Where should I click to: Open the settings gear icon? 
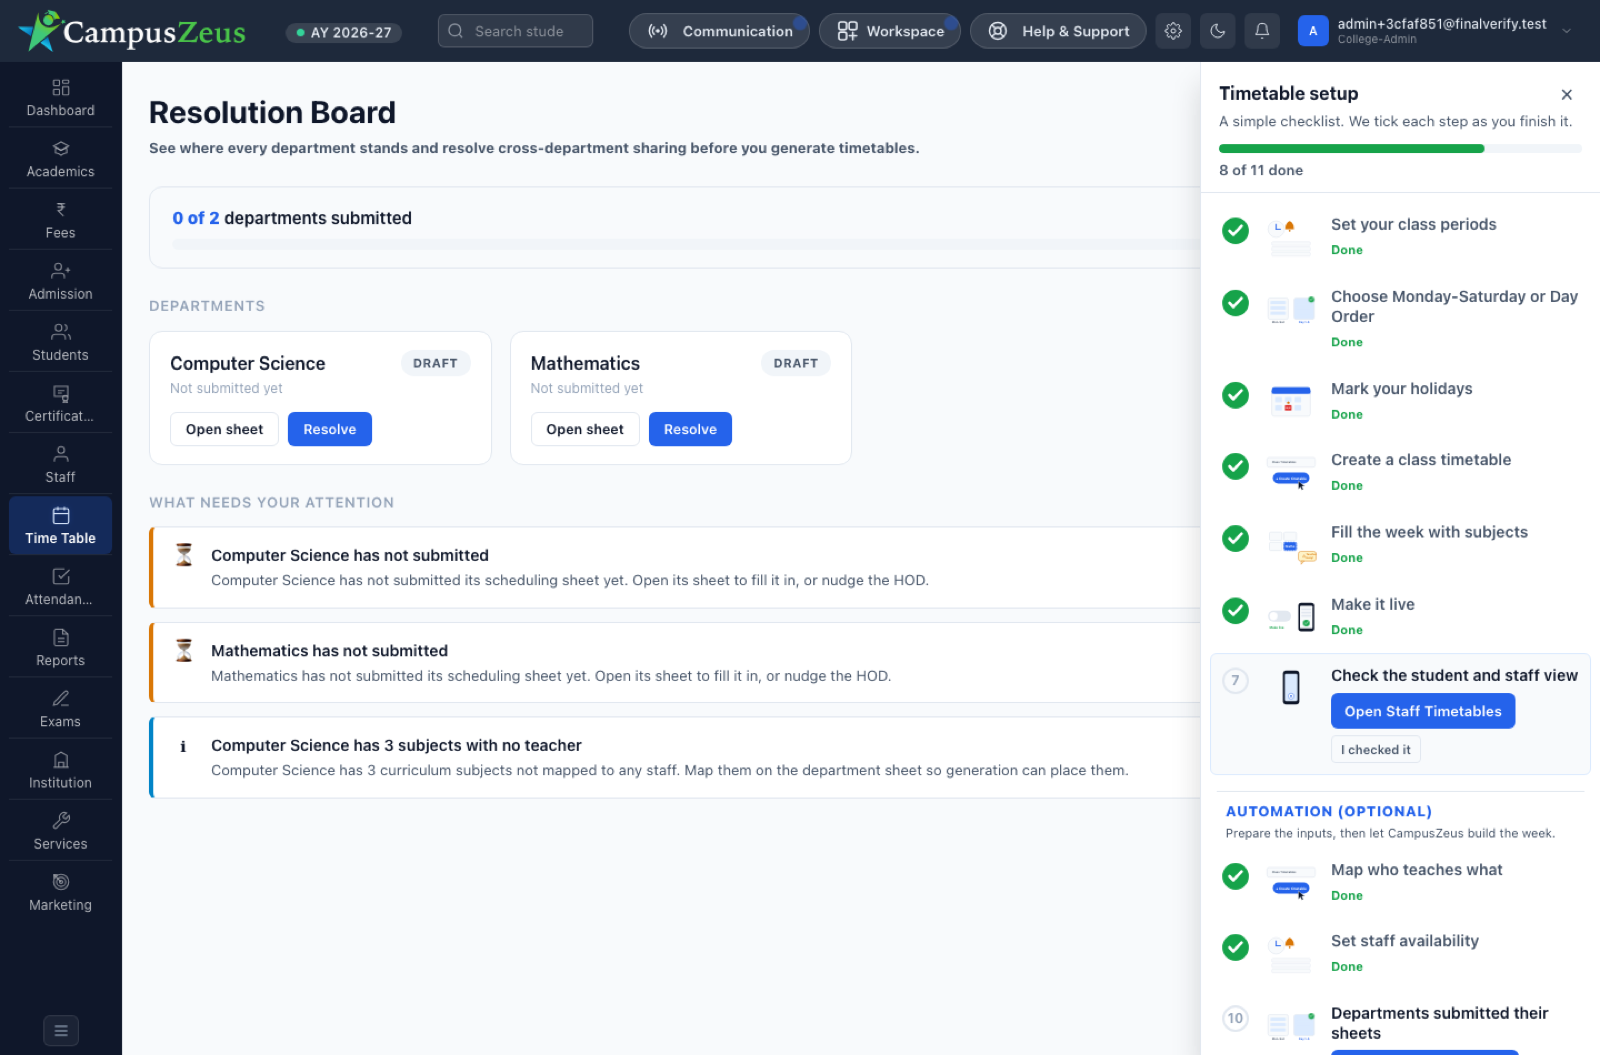(x=1173, y=31)
